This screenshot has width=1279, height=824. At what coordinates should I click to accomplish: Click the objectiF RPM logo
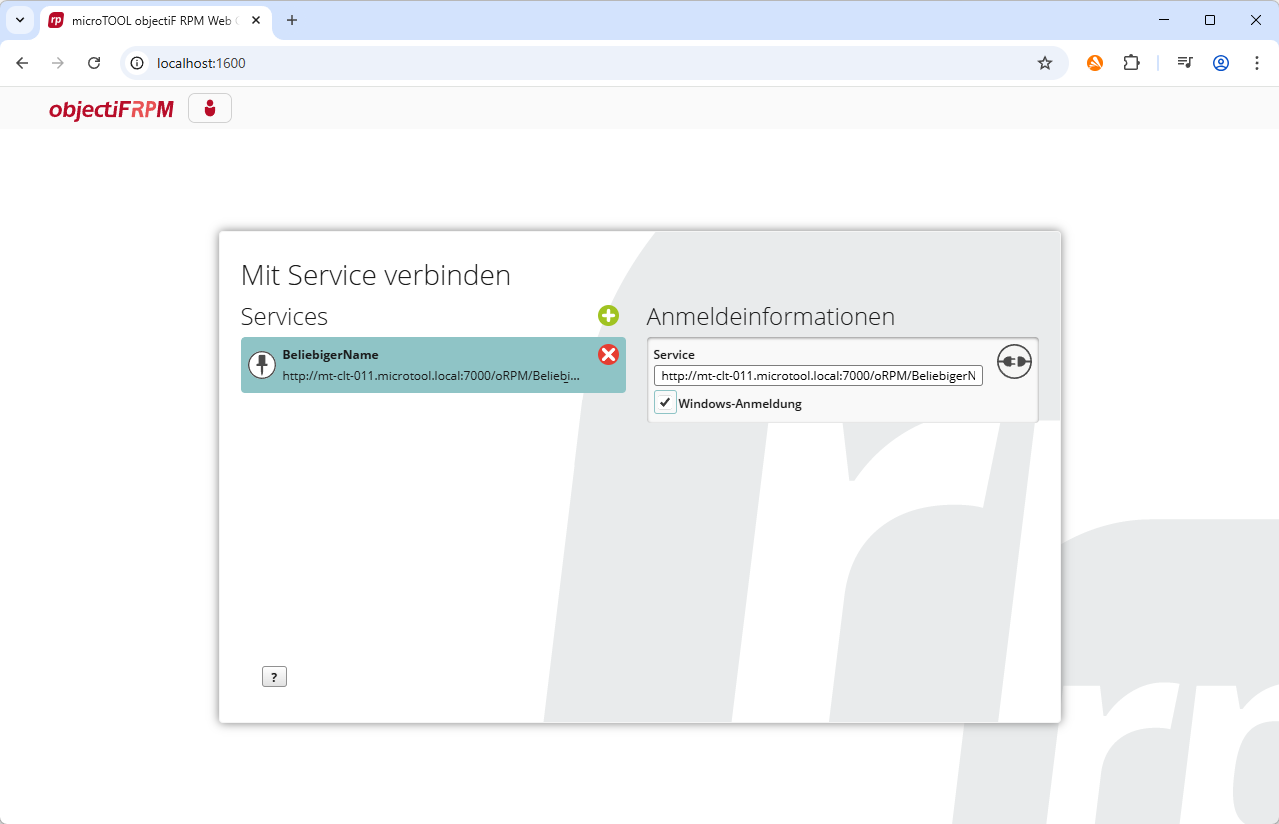[111, 109]
